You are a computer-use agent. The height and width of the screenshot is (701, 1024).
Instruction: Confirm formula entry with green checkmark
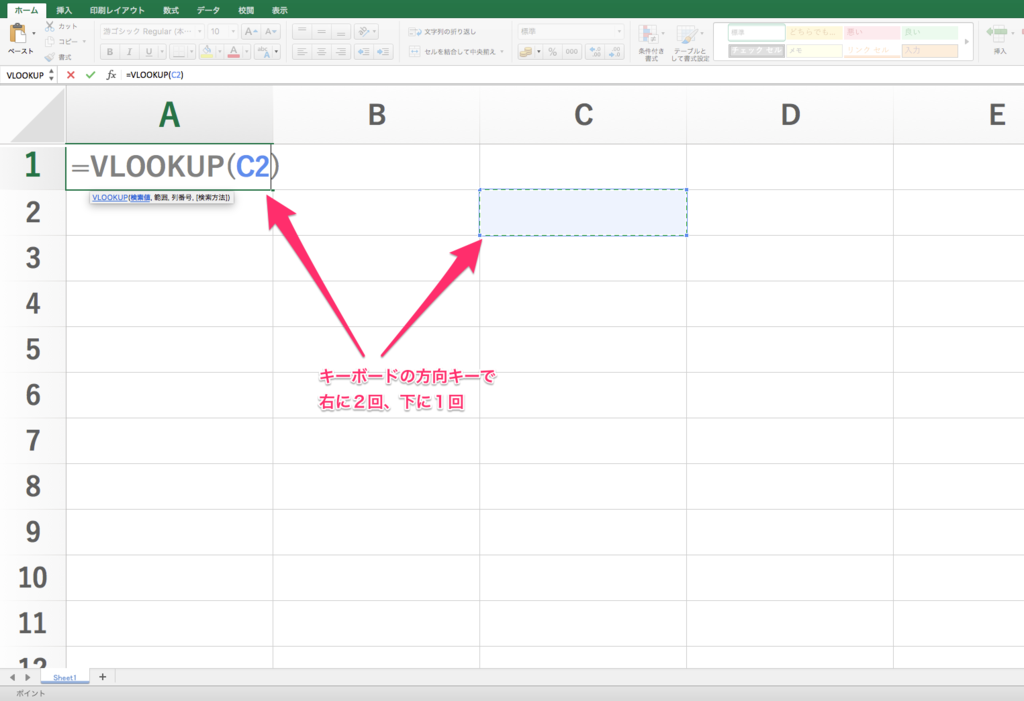(x=90, y=75)
